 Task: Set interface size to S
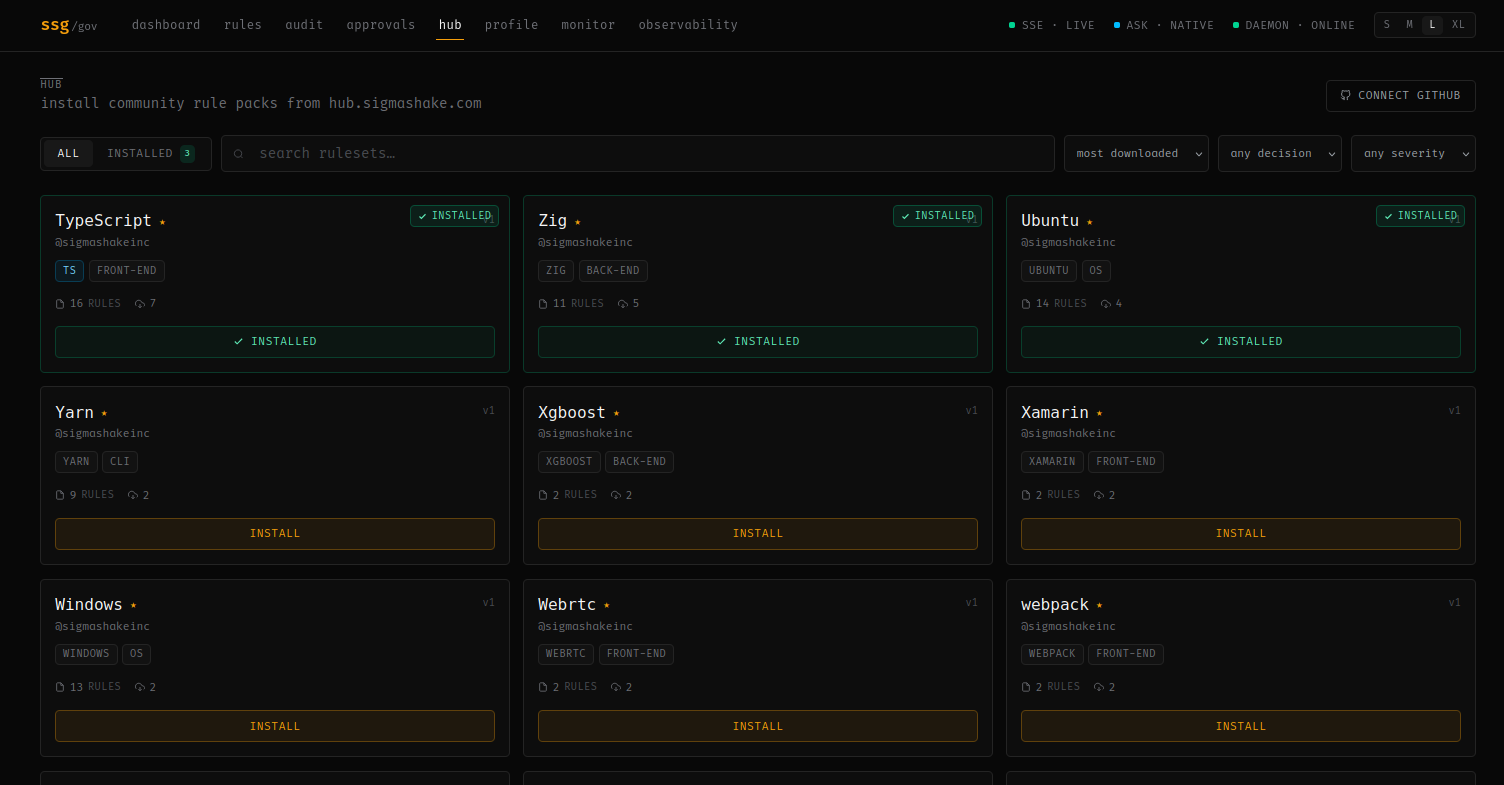click(1386, 25)
